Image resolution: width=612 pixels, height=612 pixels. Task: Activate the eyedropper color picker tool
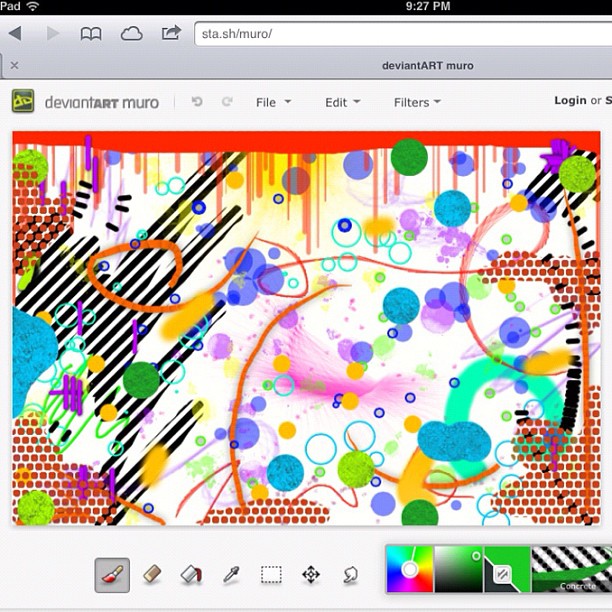(231, 574)
